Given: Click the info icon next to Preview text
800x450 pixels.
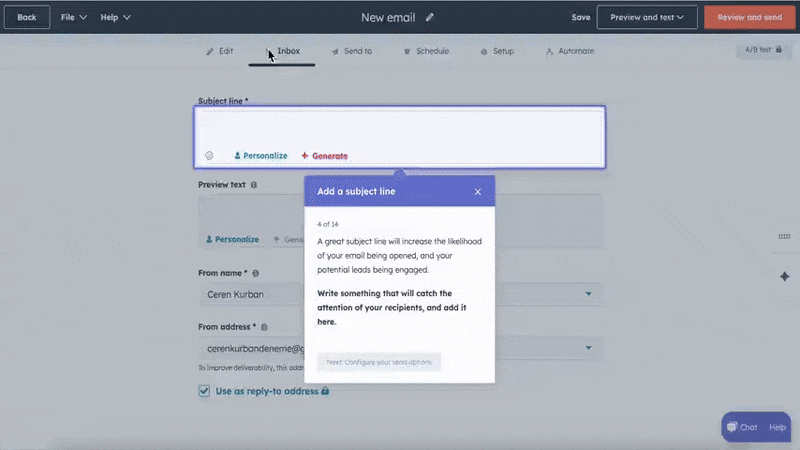Looking at the screenshot, I should coord(254,185).
